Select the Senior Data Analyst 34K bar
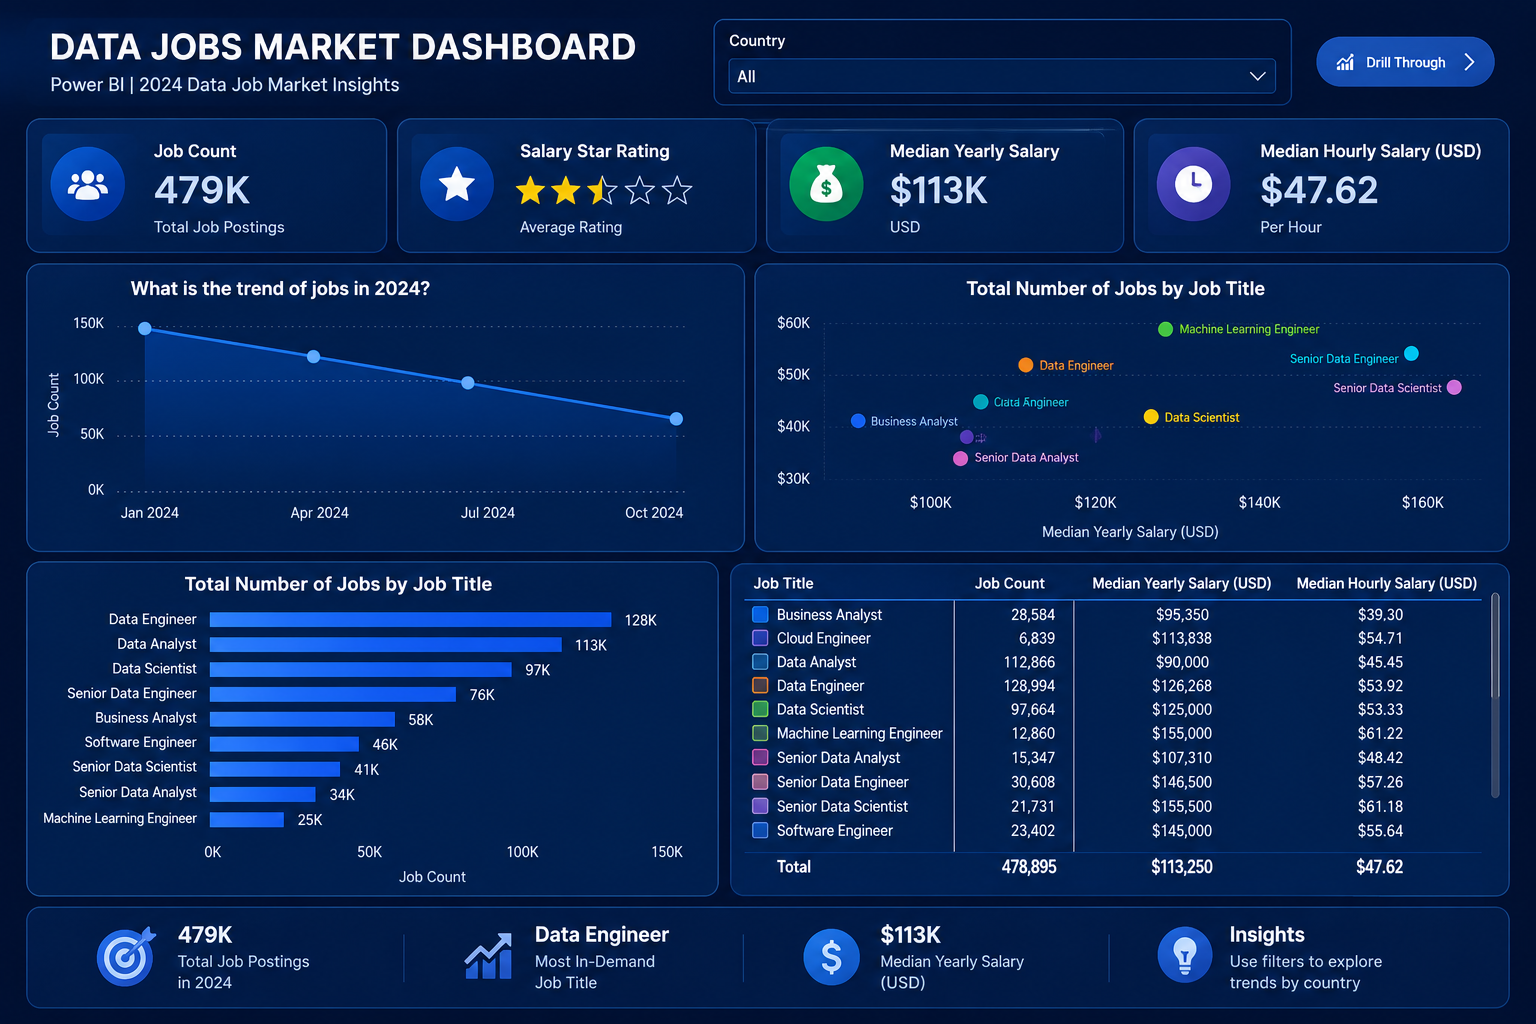Viewport: 1536px width, 1024px height. click(263, 794)
